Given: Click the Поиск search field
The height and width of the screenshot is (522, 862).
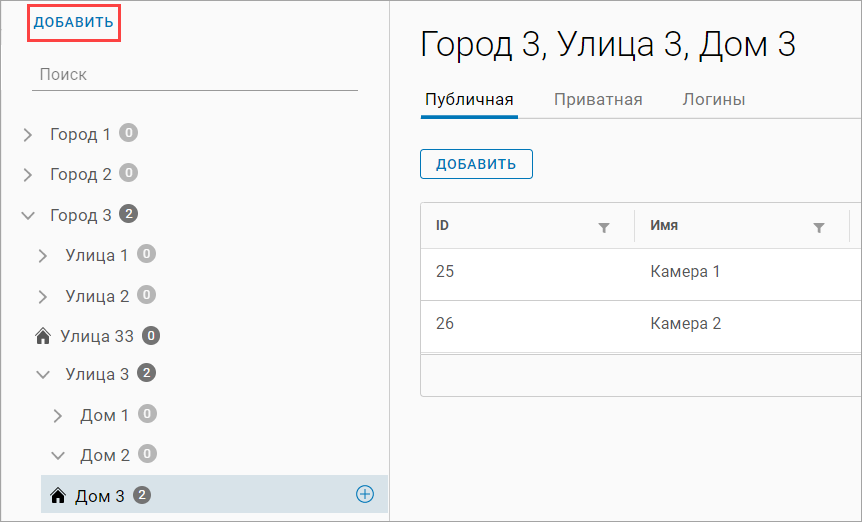Looking at the screenshot, I should point(195,74).
